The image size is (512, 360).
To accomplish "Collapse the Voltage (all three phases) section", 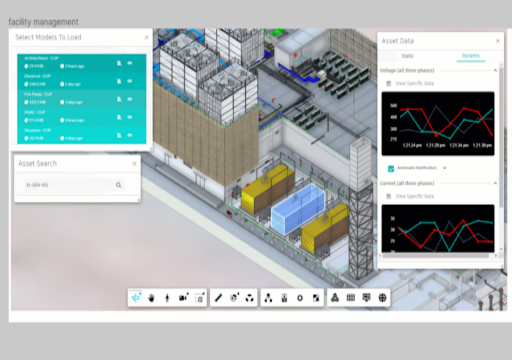I will tap(495, 70).
